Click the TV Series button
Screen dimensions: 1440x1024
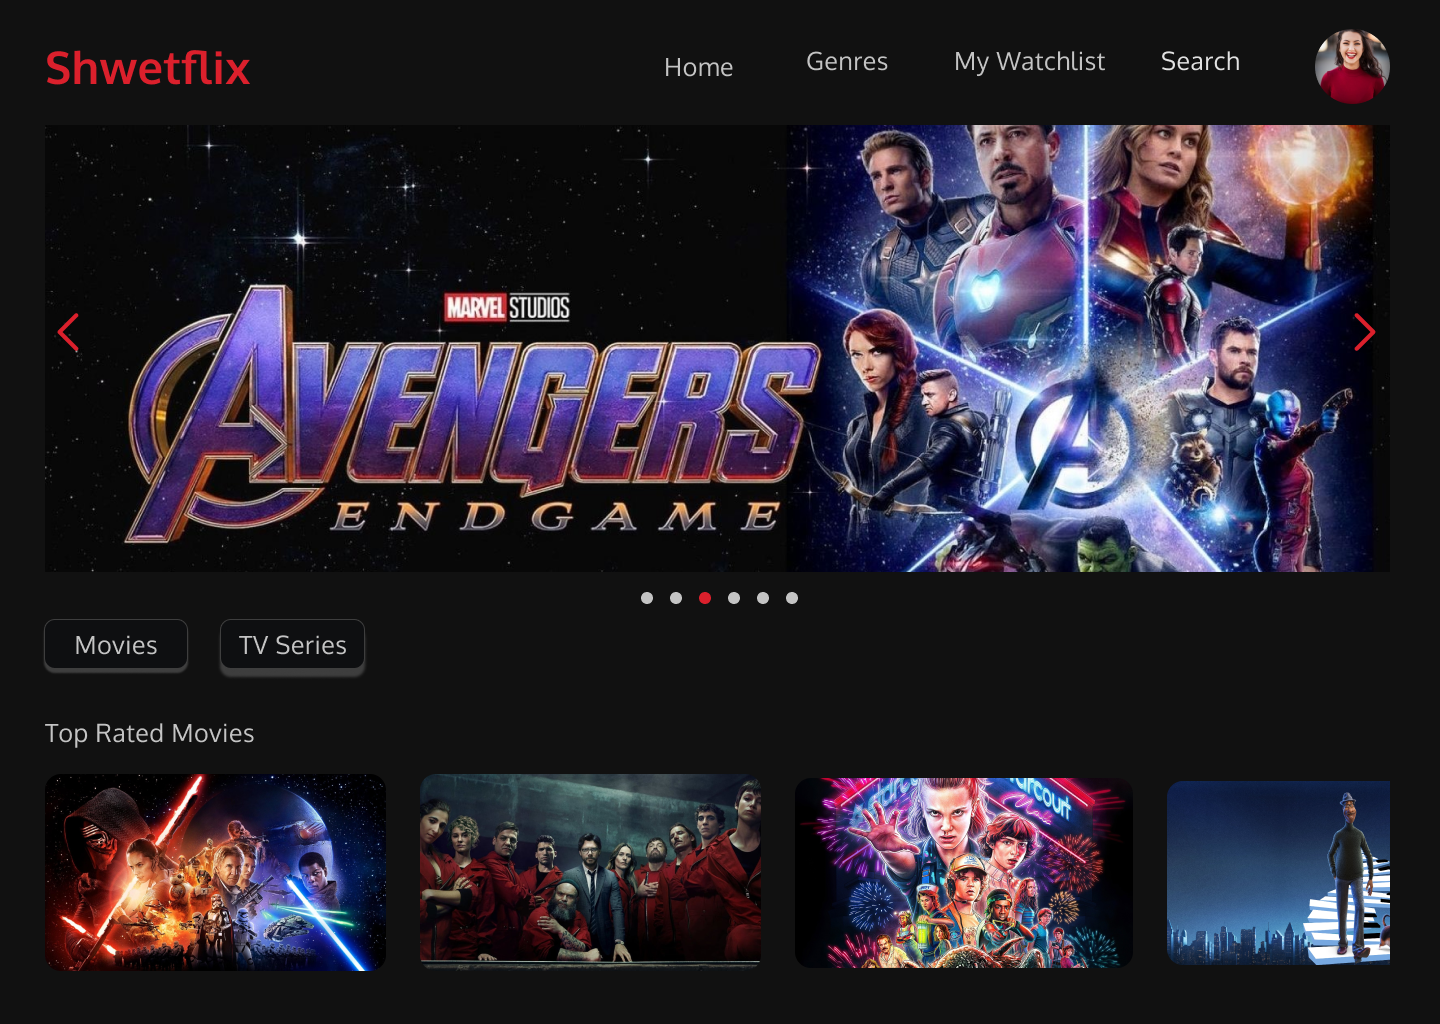pos(292,646)
